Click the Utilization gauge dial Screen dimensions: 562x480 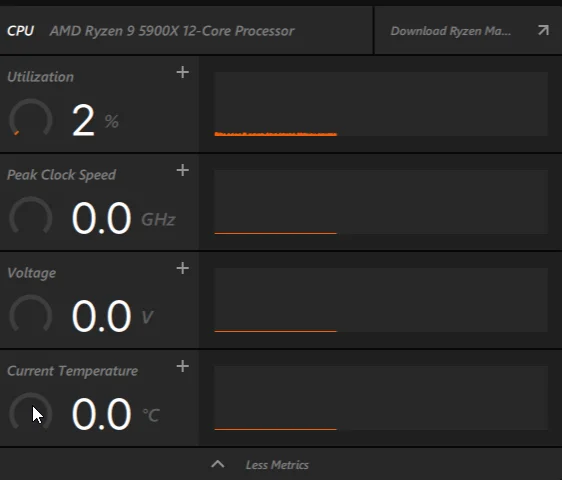[30, 118]
